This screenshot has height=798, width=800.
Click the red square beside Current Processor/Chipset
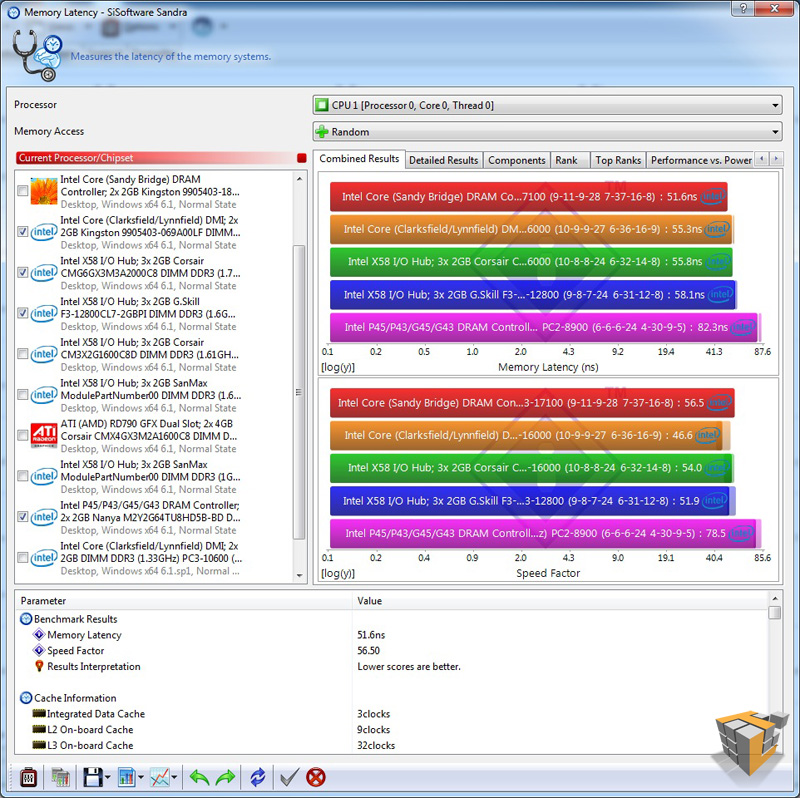(x=302, y=158)
